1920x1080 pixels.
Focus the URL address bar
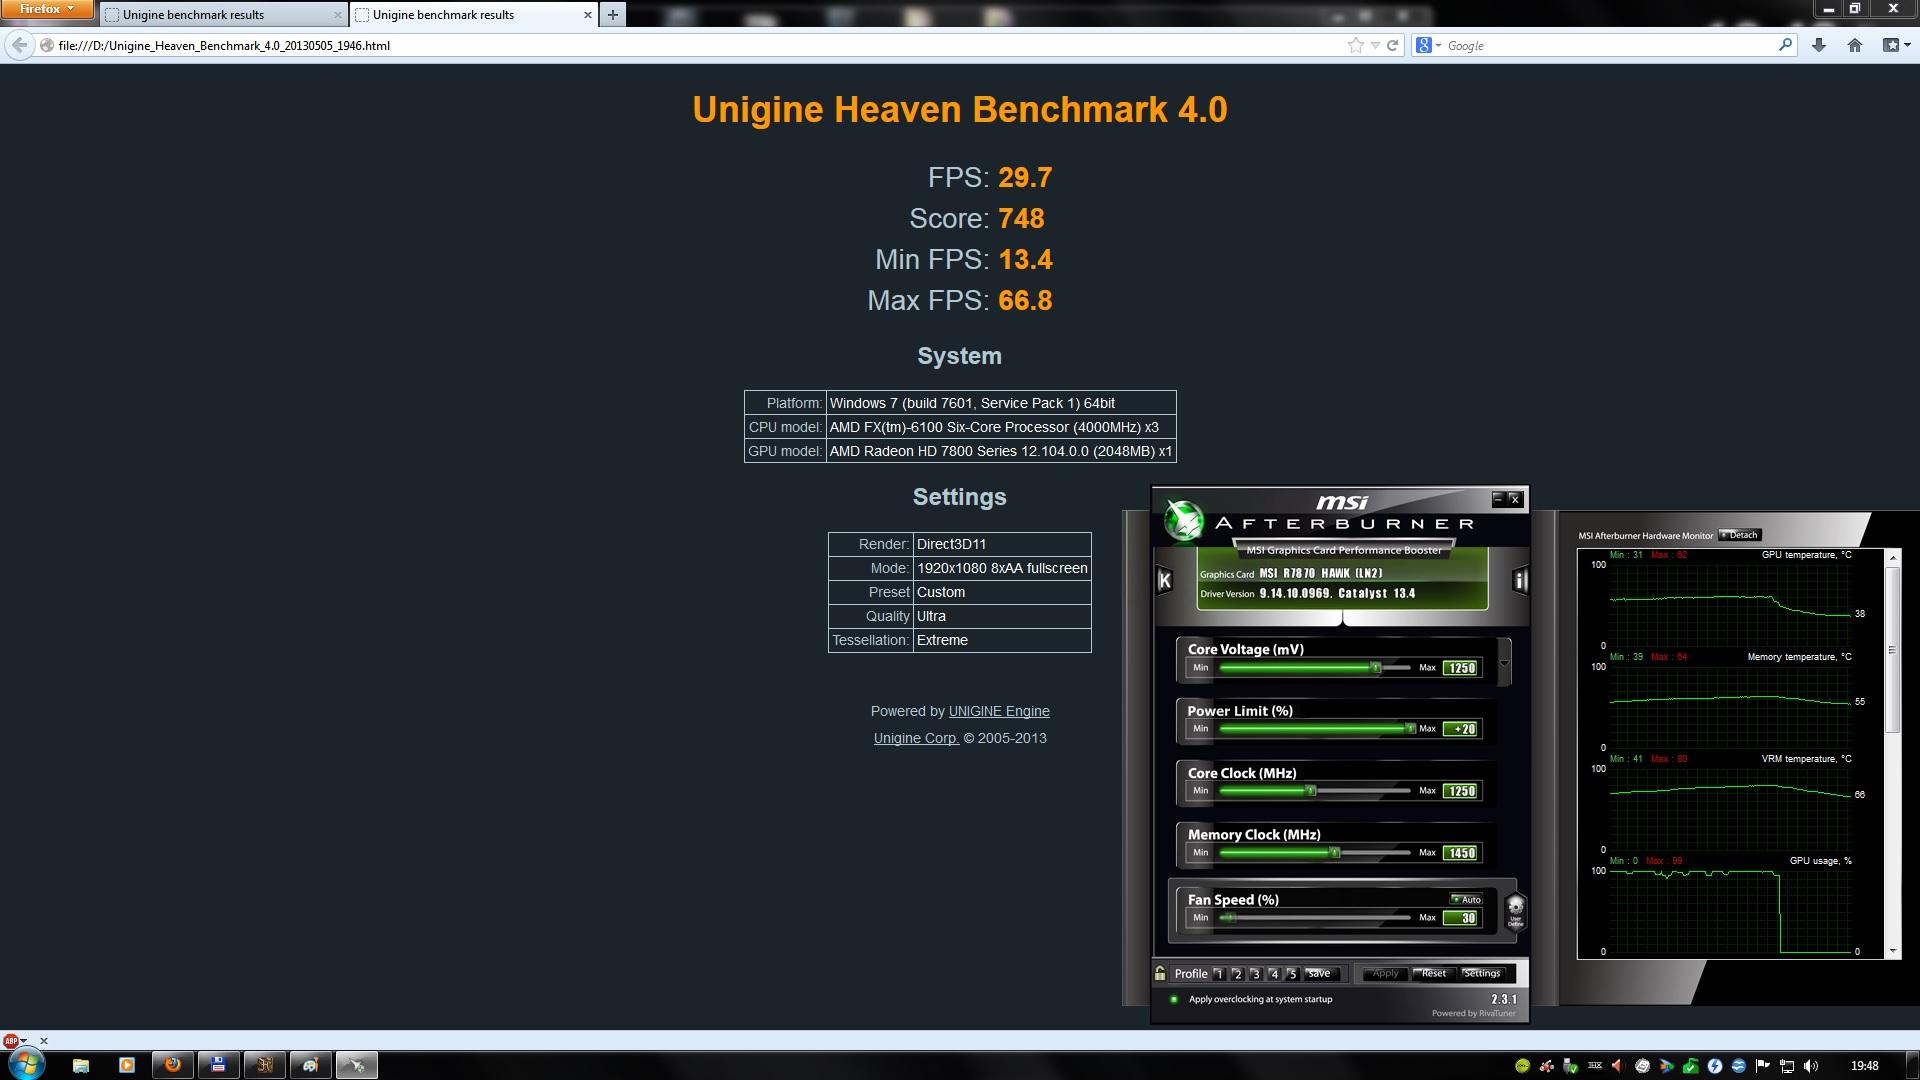click(690, 45)
